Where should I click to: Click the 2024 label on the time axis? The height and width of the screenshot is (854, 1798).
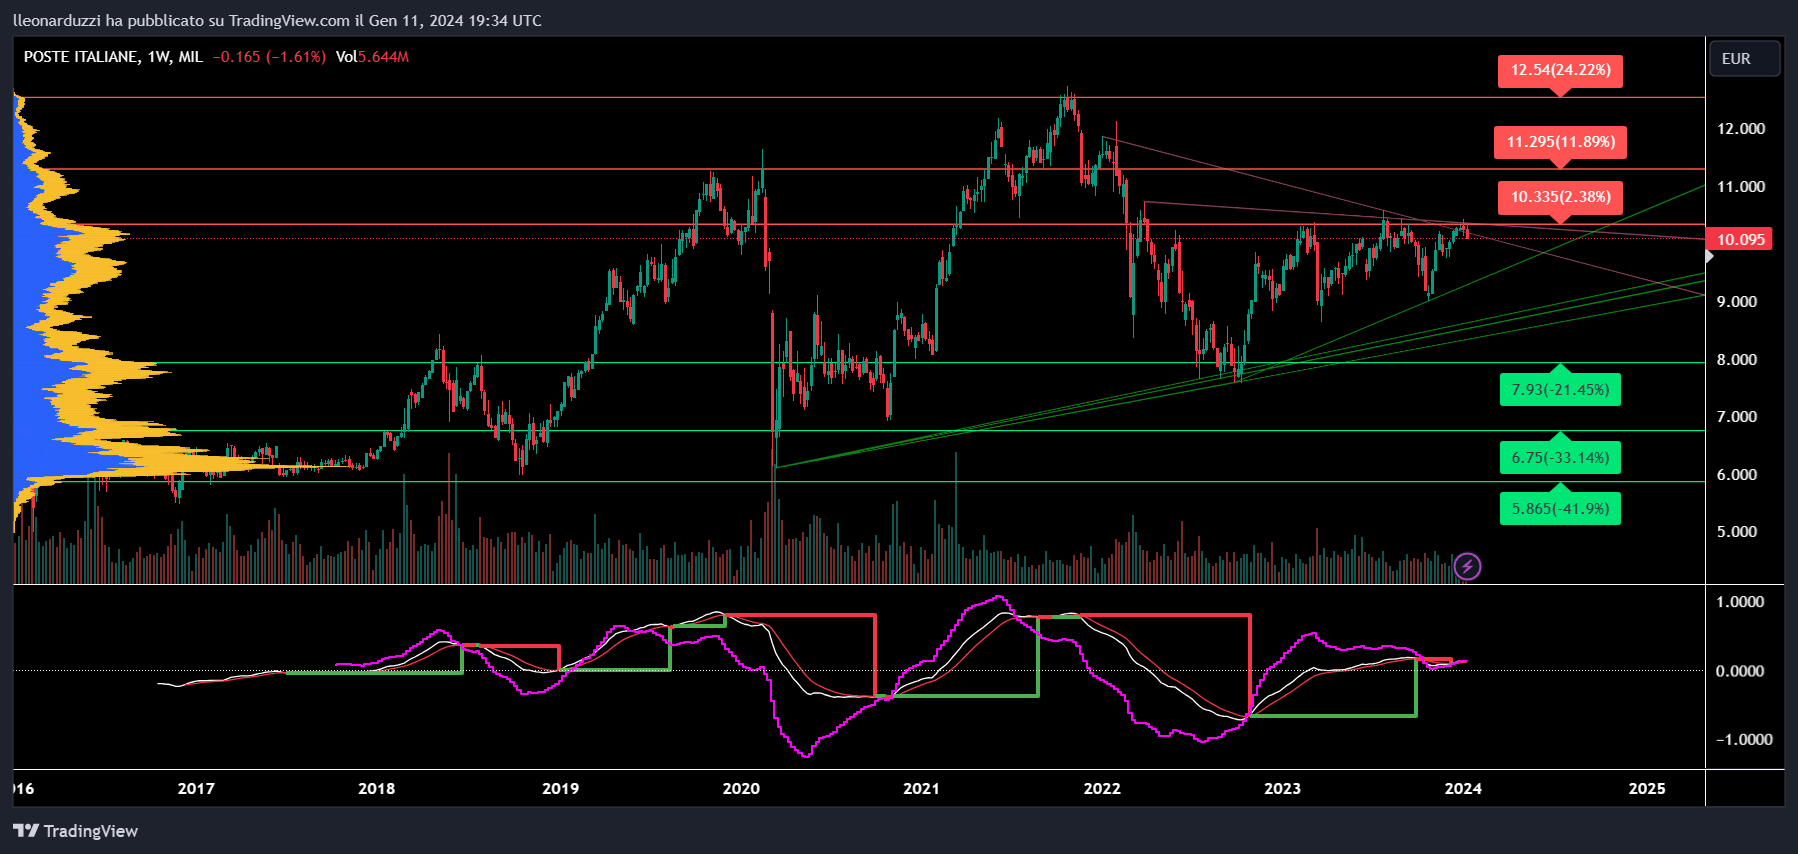pyautogui.click(x=1463, y=788)
